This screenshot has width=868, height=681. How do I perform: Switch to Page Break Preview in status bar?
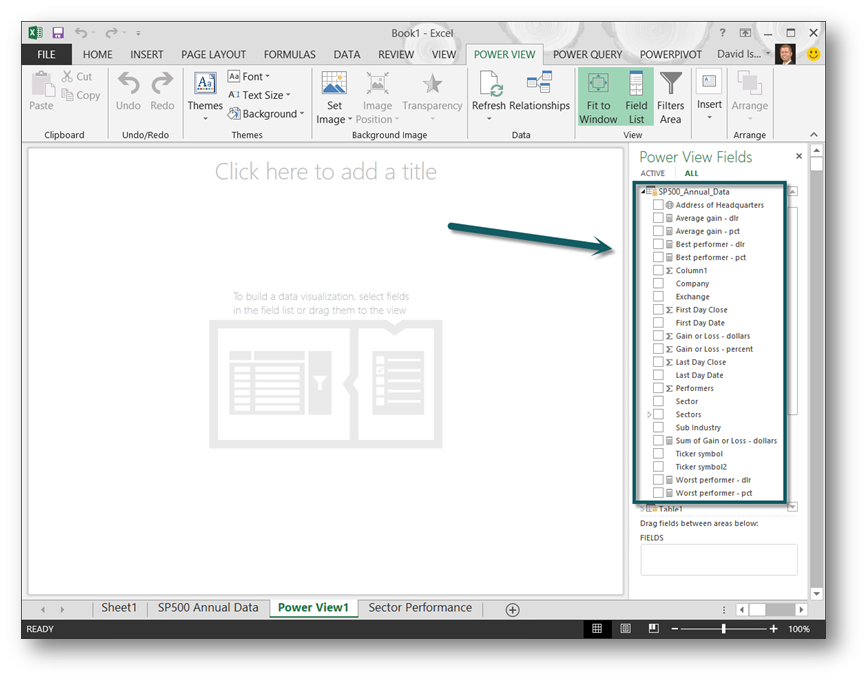(x=654, y=628)
